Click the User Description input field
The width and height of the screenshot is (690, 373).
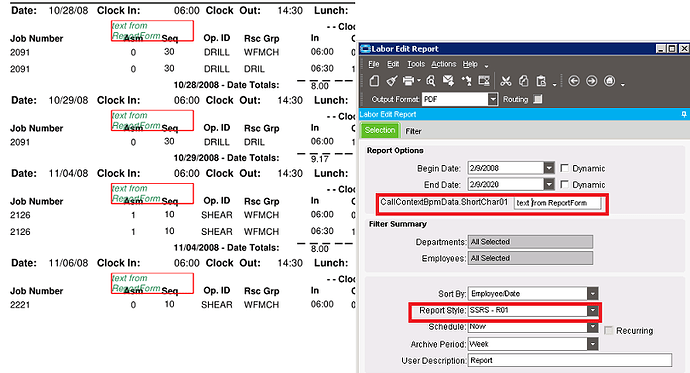click(x=570, y=360)
